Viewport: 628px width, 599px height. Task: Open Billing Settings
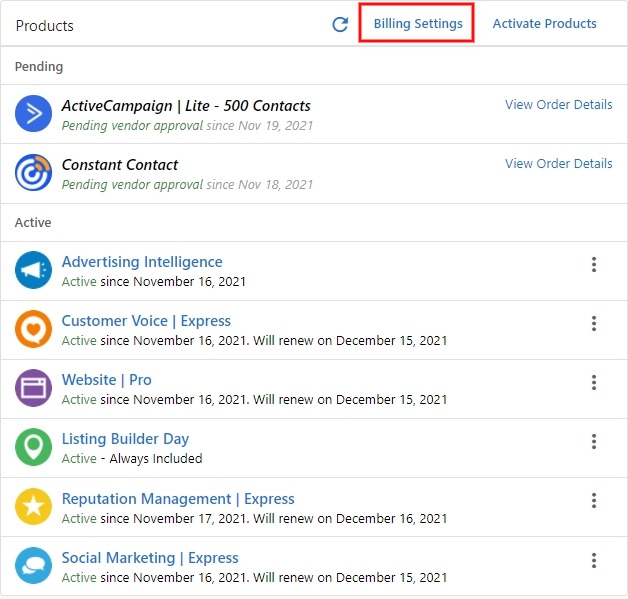[418, 24]
